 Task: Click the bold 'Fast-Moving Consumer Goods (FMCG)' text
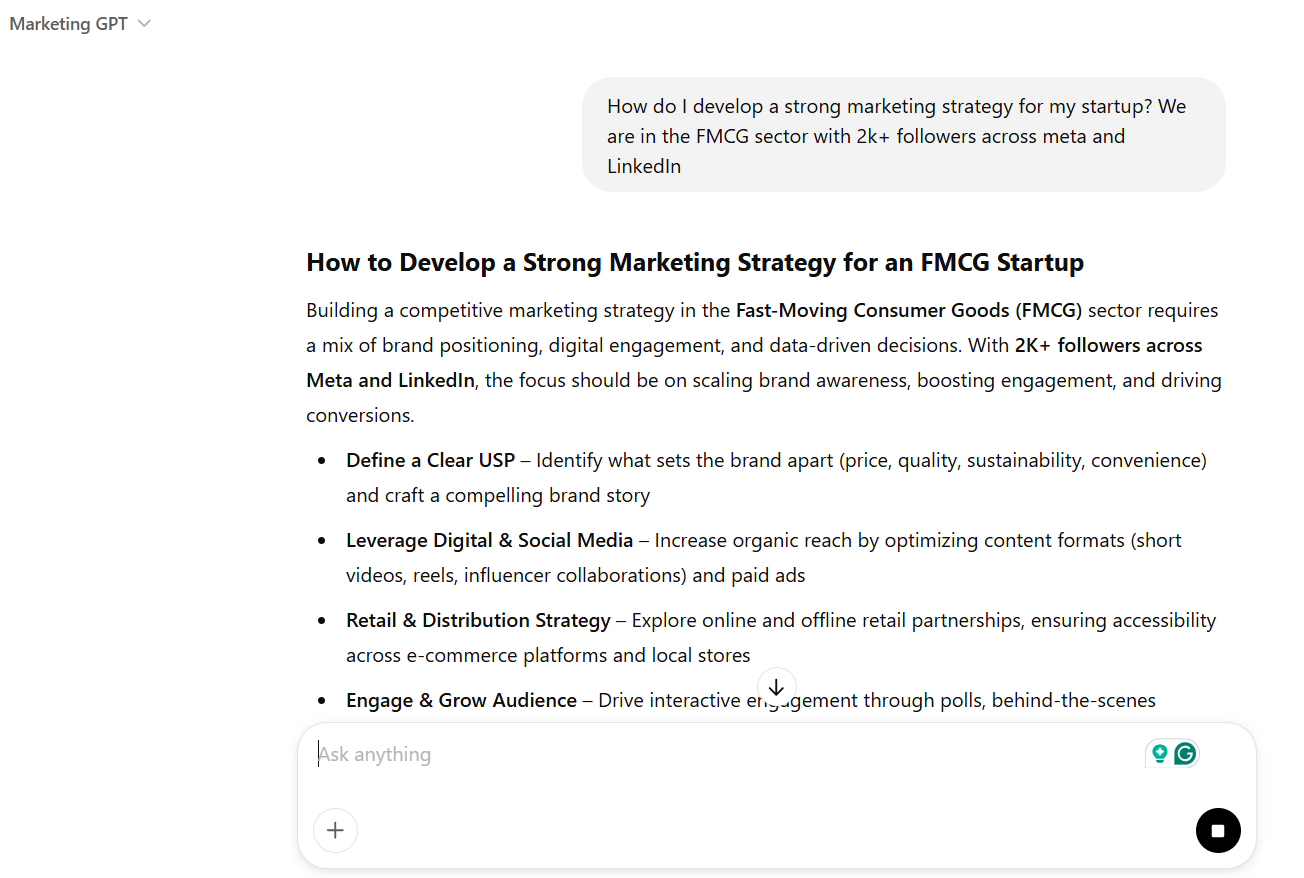[x=908, y=310]
